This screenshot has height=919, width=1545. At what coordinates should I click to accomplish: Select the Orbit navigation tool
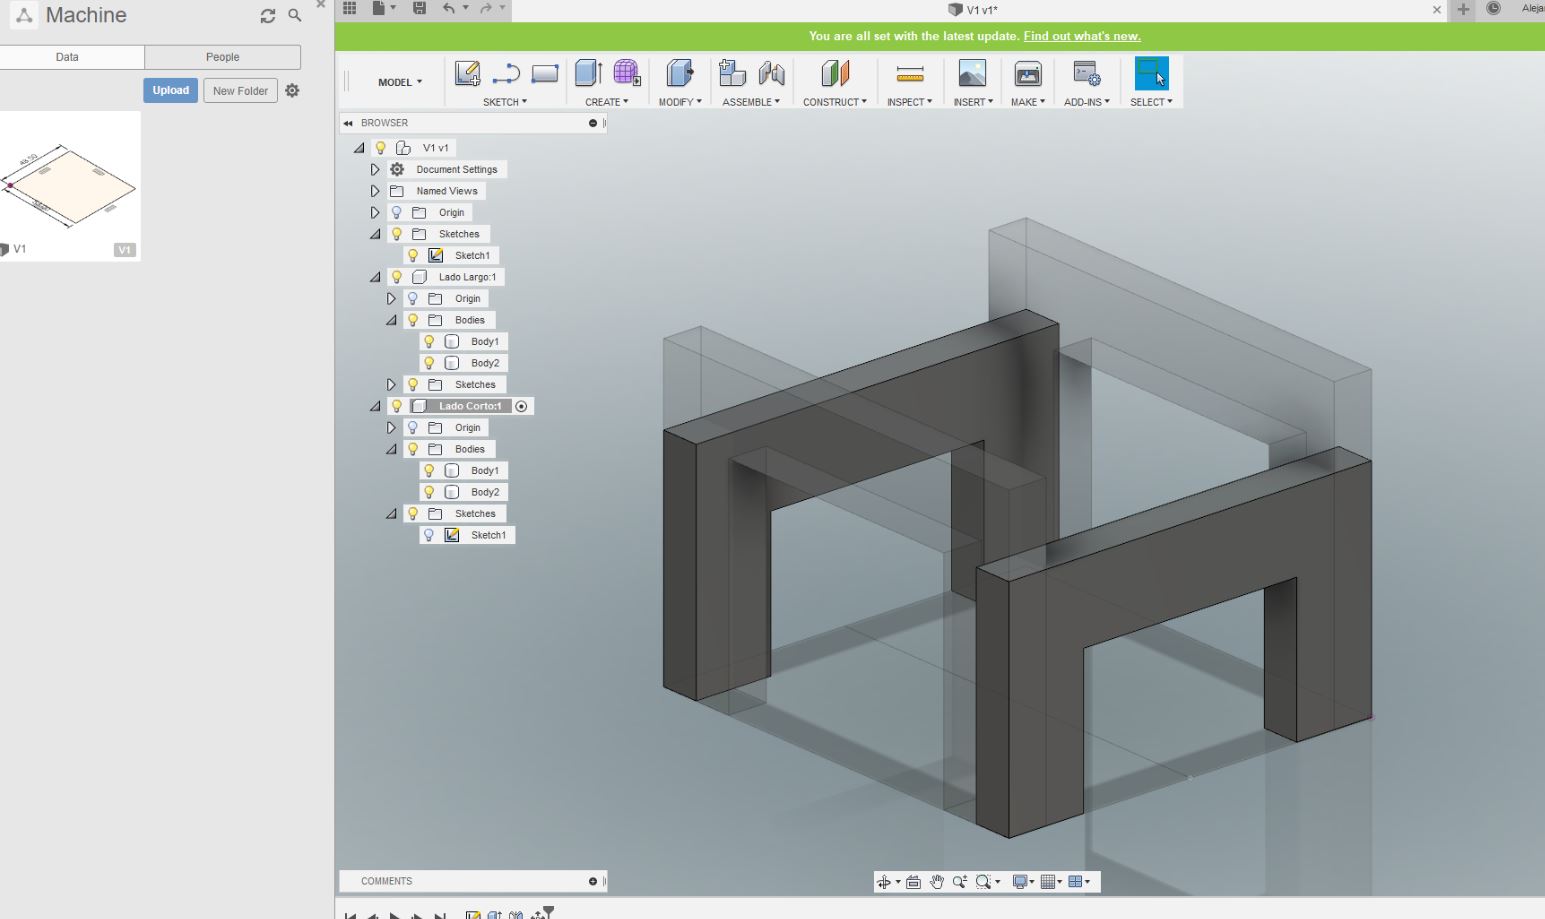(884, 882)
